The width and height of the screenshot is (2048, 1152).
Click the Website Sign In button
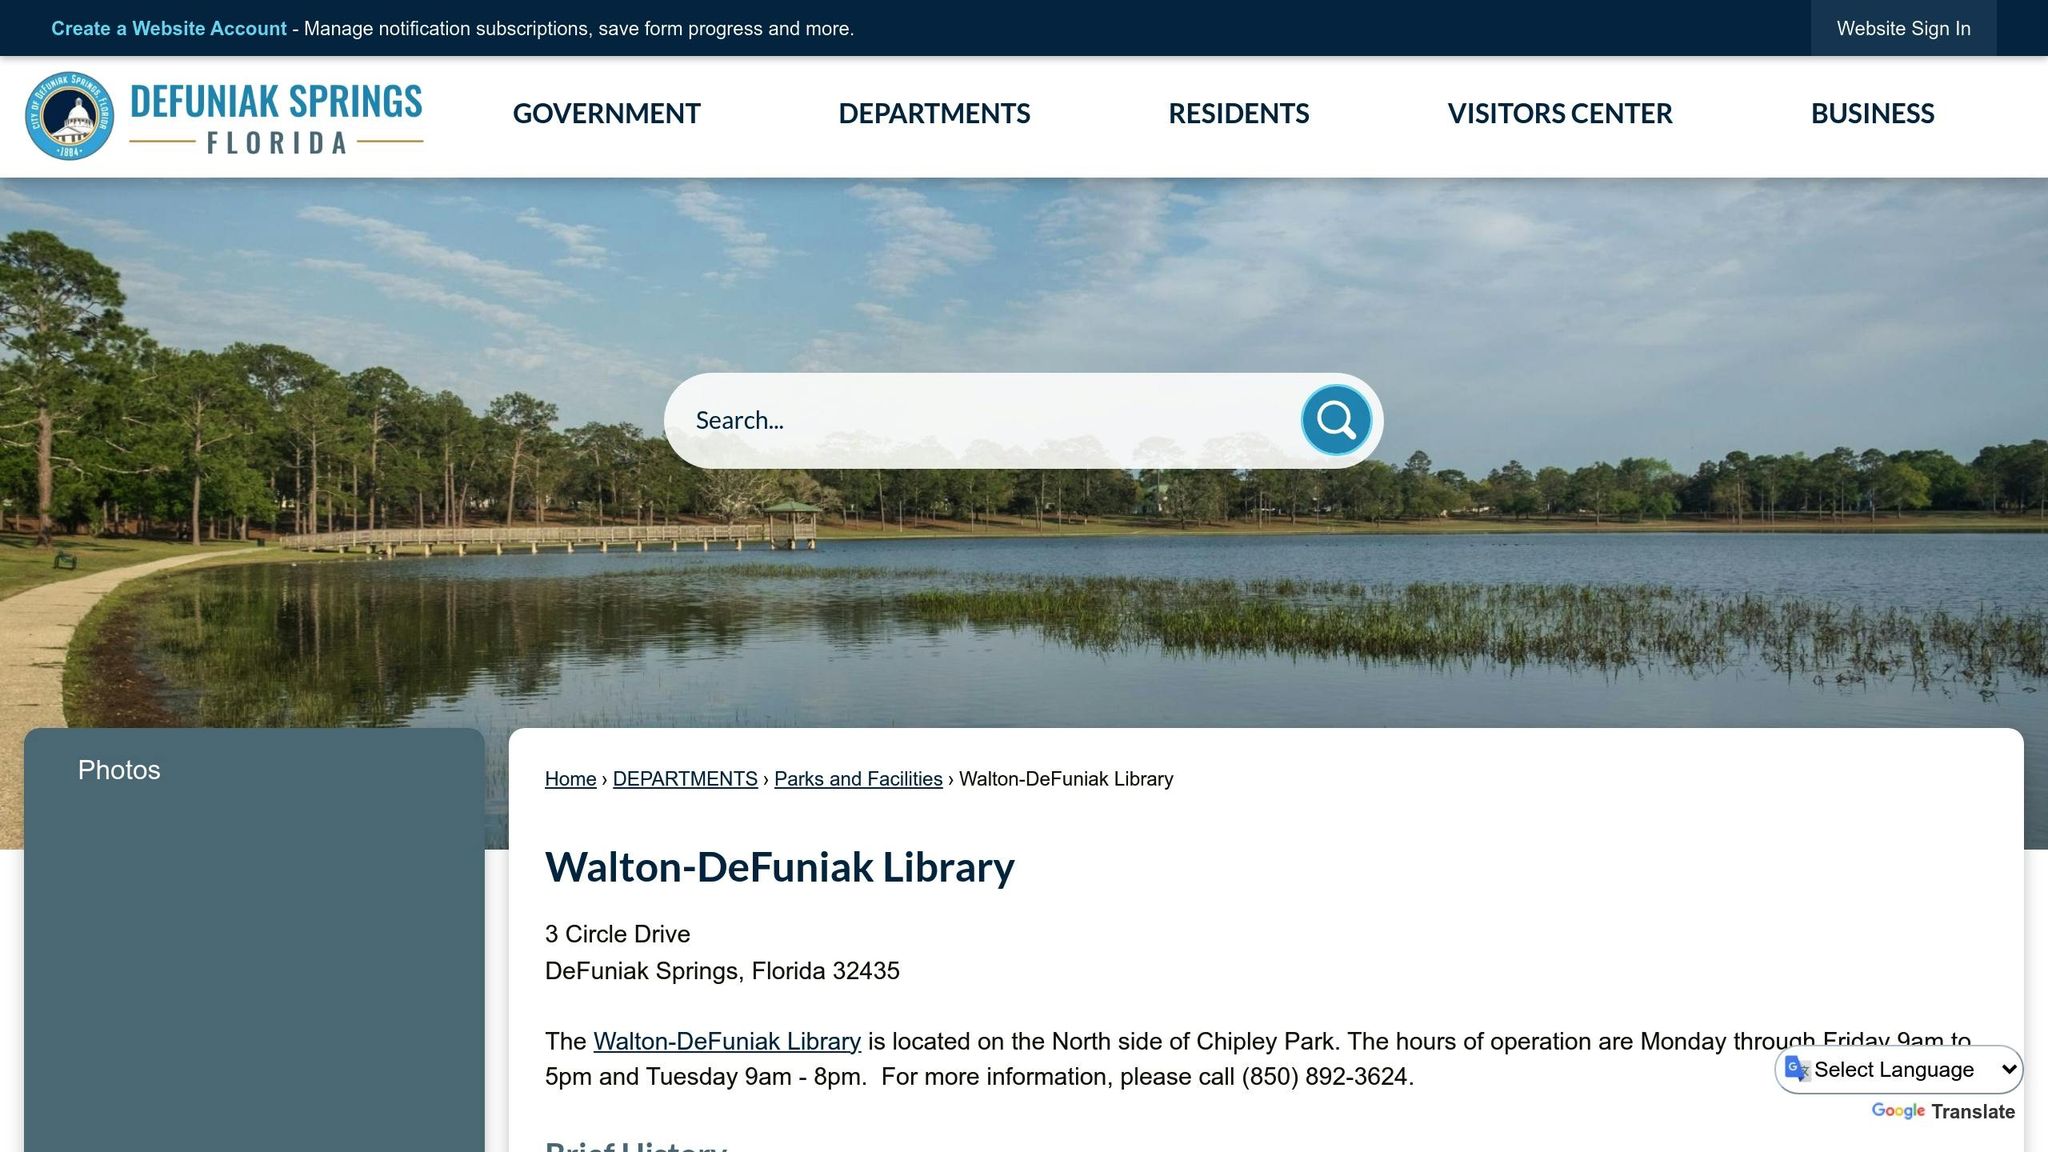(1903, 28)
